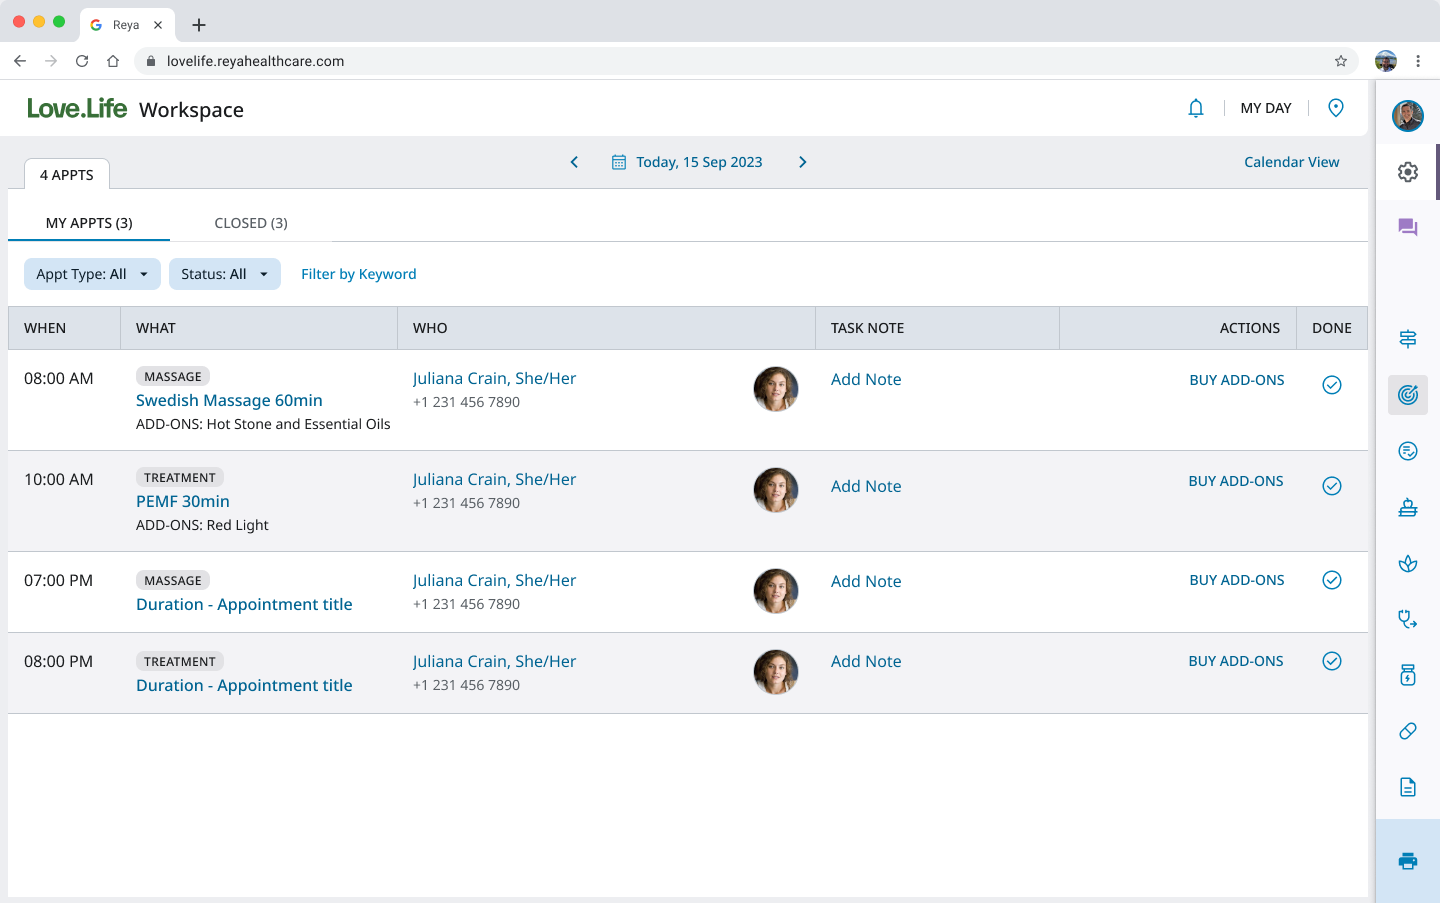Expand the Appt Type filter dropdown
Image resolution: width=1440 pixels, height=903 pixels.
92,274
